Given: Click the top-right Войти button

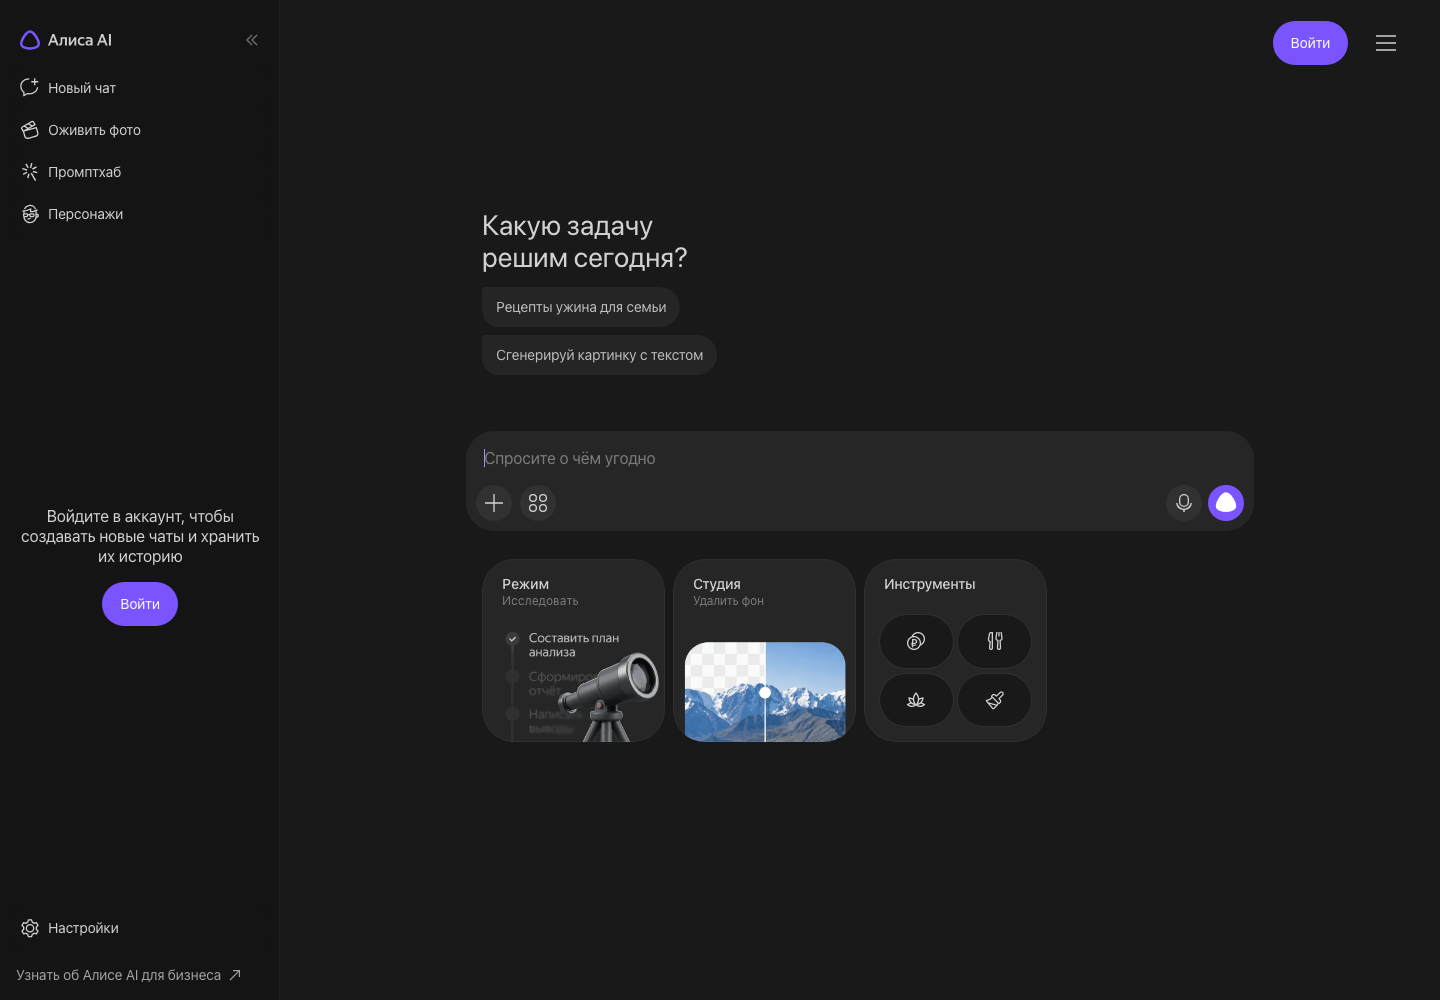Looking at the screenshot, I should click(1310, 43).
